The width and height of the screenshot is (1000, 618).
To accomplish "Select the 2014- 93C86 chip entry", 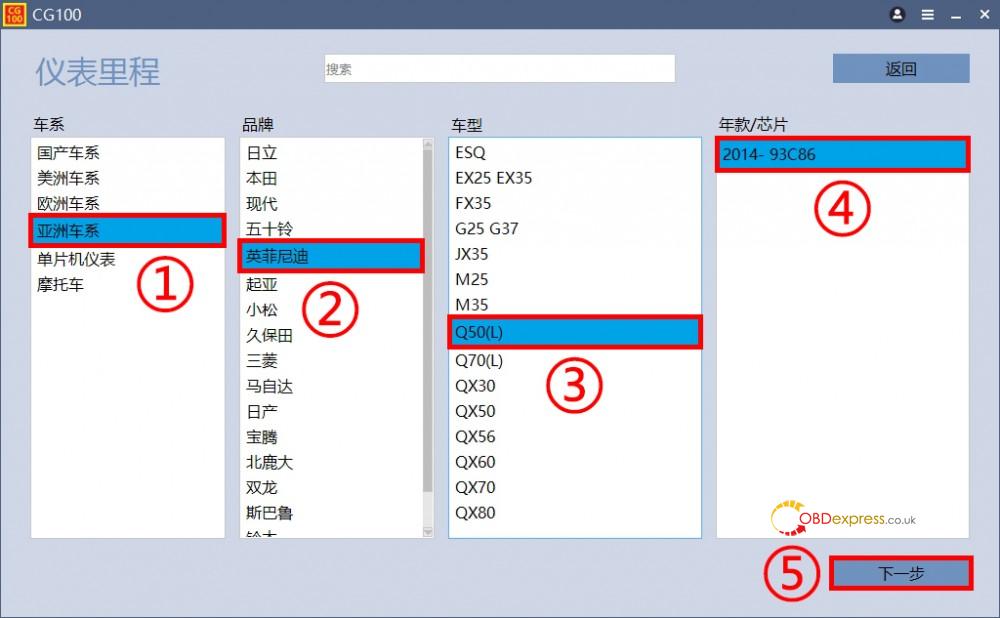I will click(842, 154).
